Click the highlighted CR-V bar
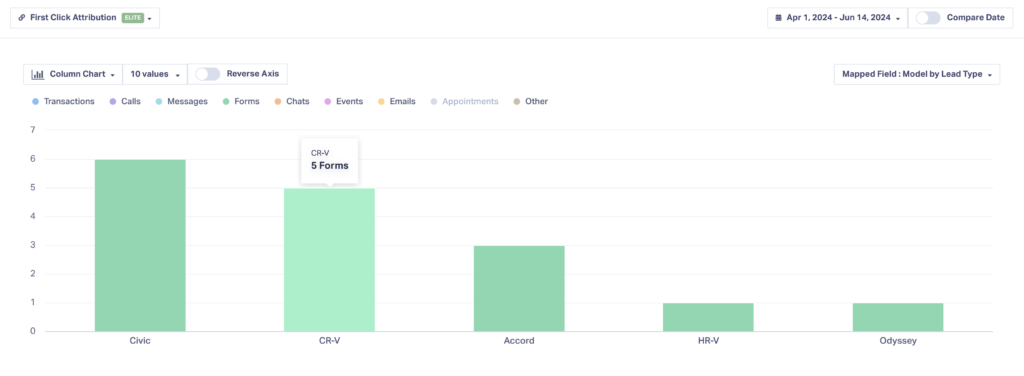 click(x=329, y=260)
